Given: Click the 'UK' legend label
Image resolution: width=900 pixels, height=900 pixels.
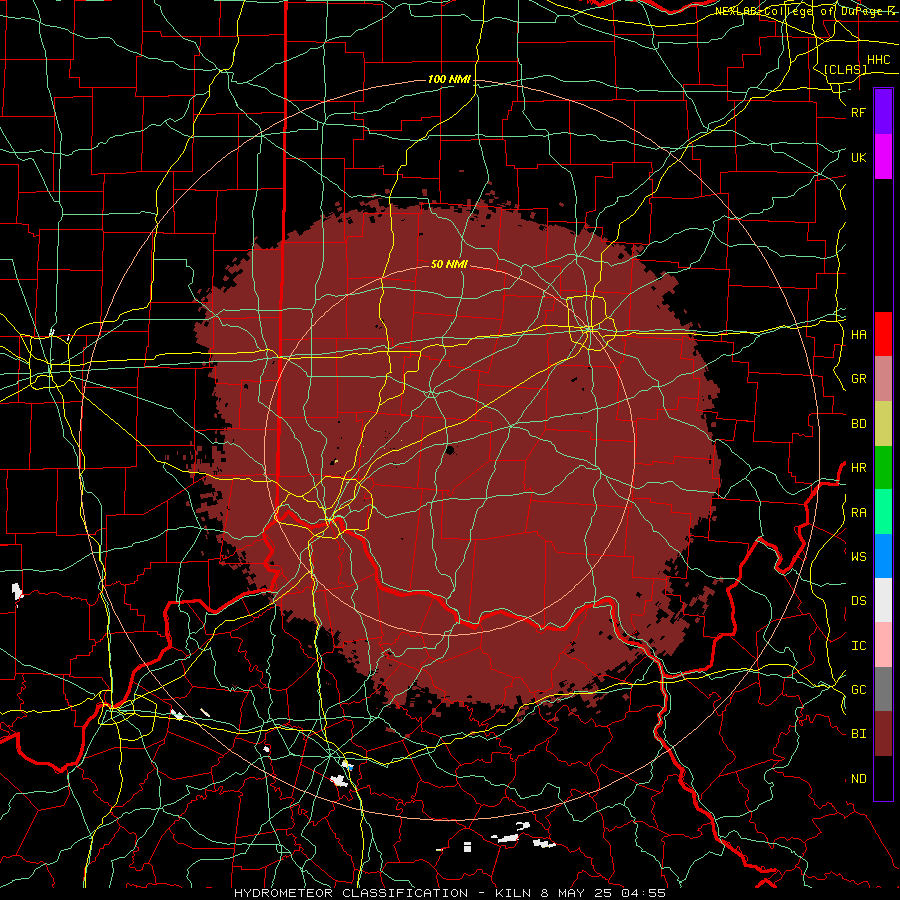Looking at the screenshot, I should [858, 157].
